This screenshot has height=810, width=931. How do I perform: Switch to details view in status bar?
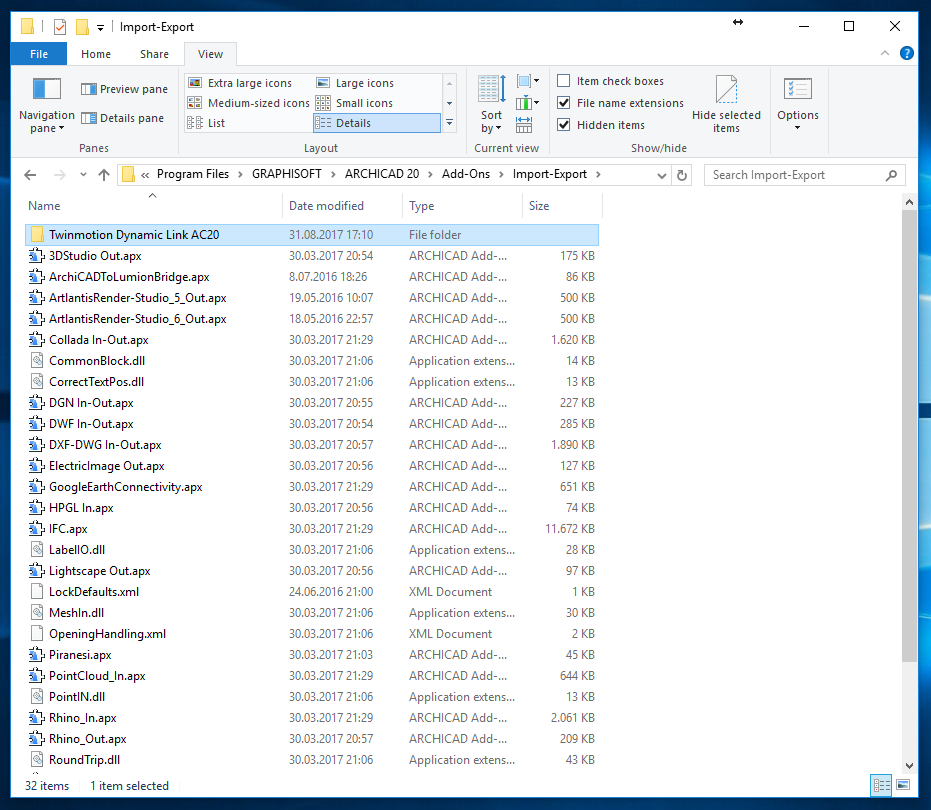click(x=882, y=785)
